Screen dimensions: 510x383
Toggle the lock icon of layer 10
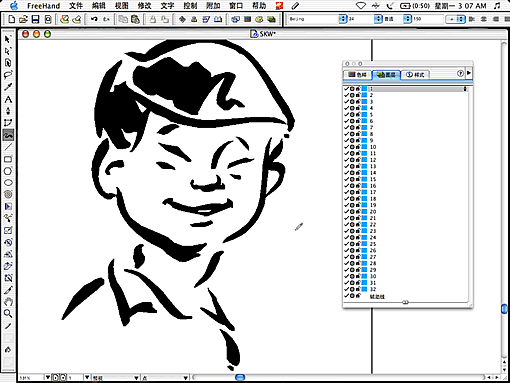(358, 147)
